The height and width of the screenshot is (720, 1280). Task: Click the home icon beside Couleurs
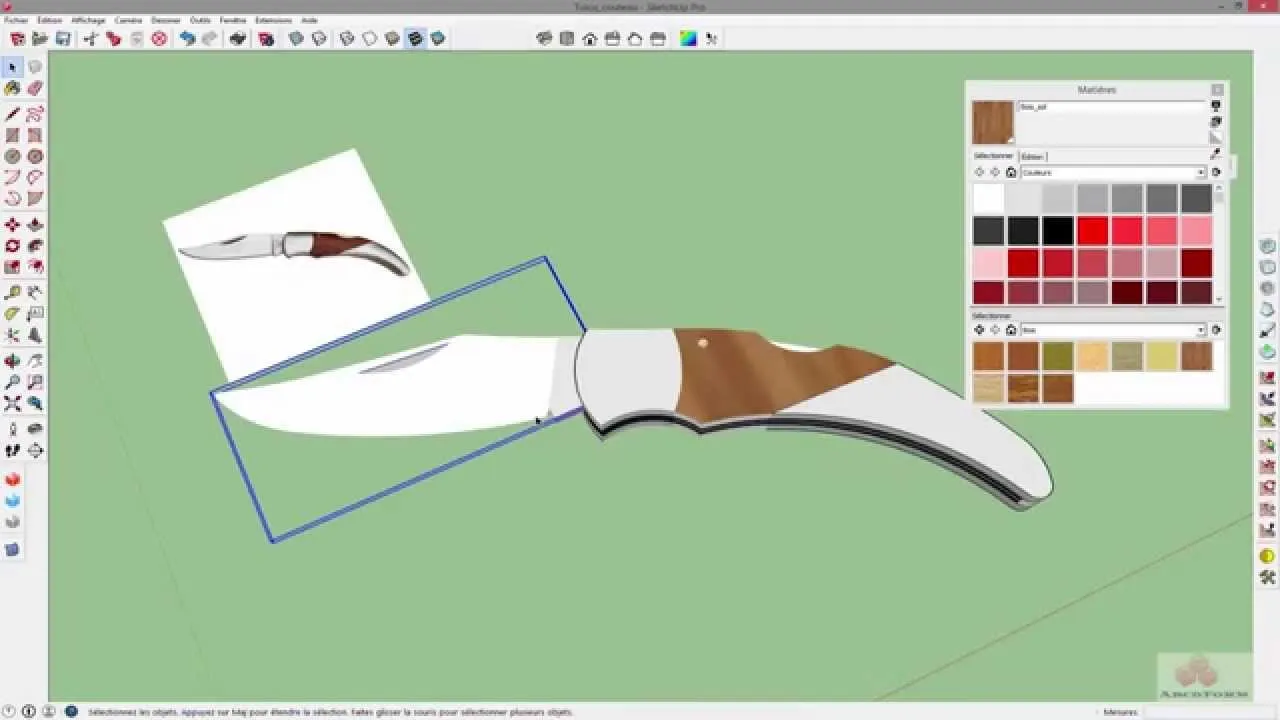click(1011, 173)
